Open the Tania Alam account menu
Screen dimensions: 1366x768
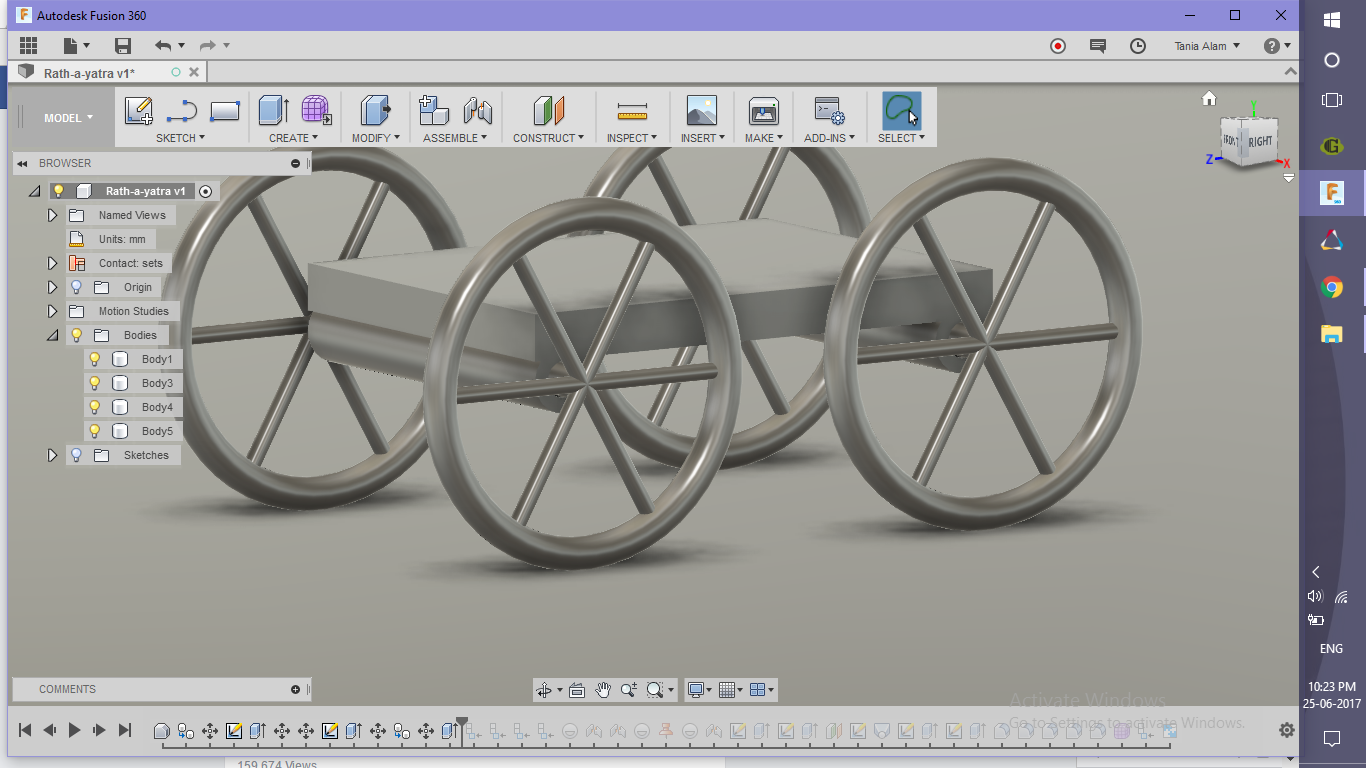[x=1207, y=46]
